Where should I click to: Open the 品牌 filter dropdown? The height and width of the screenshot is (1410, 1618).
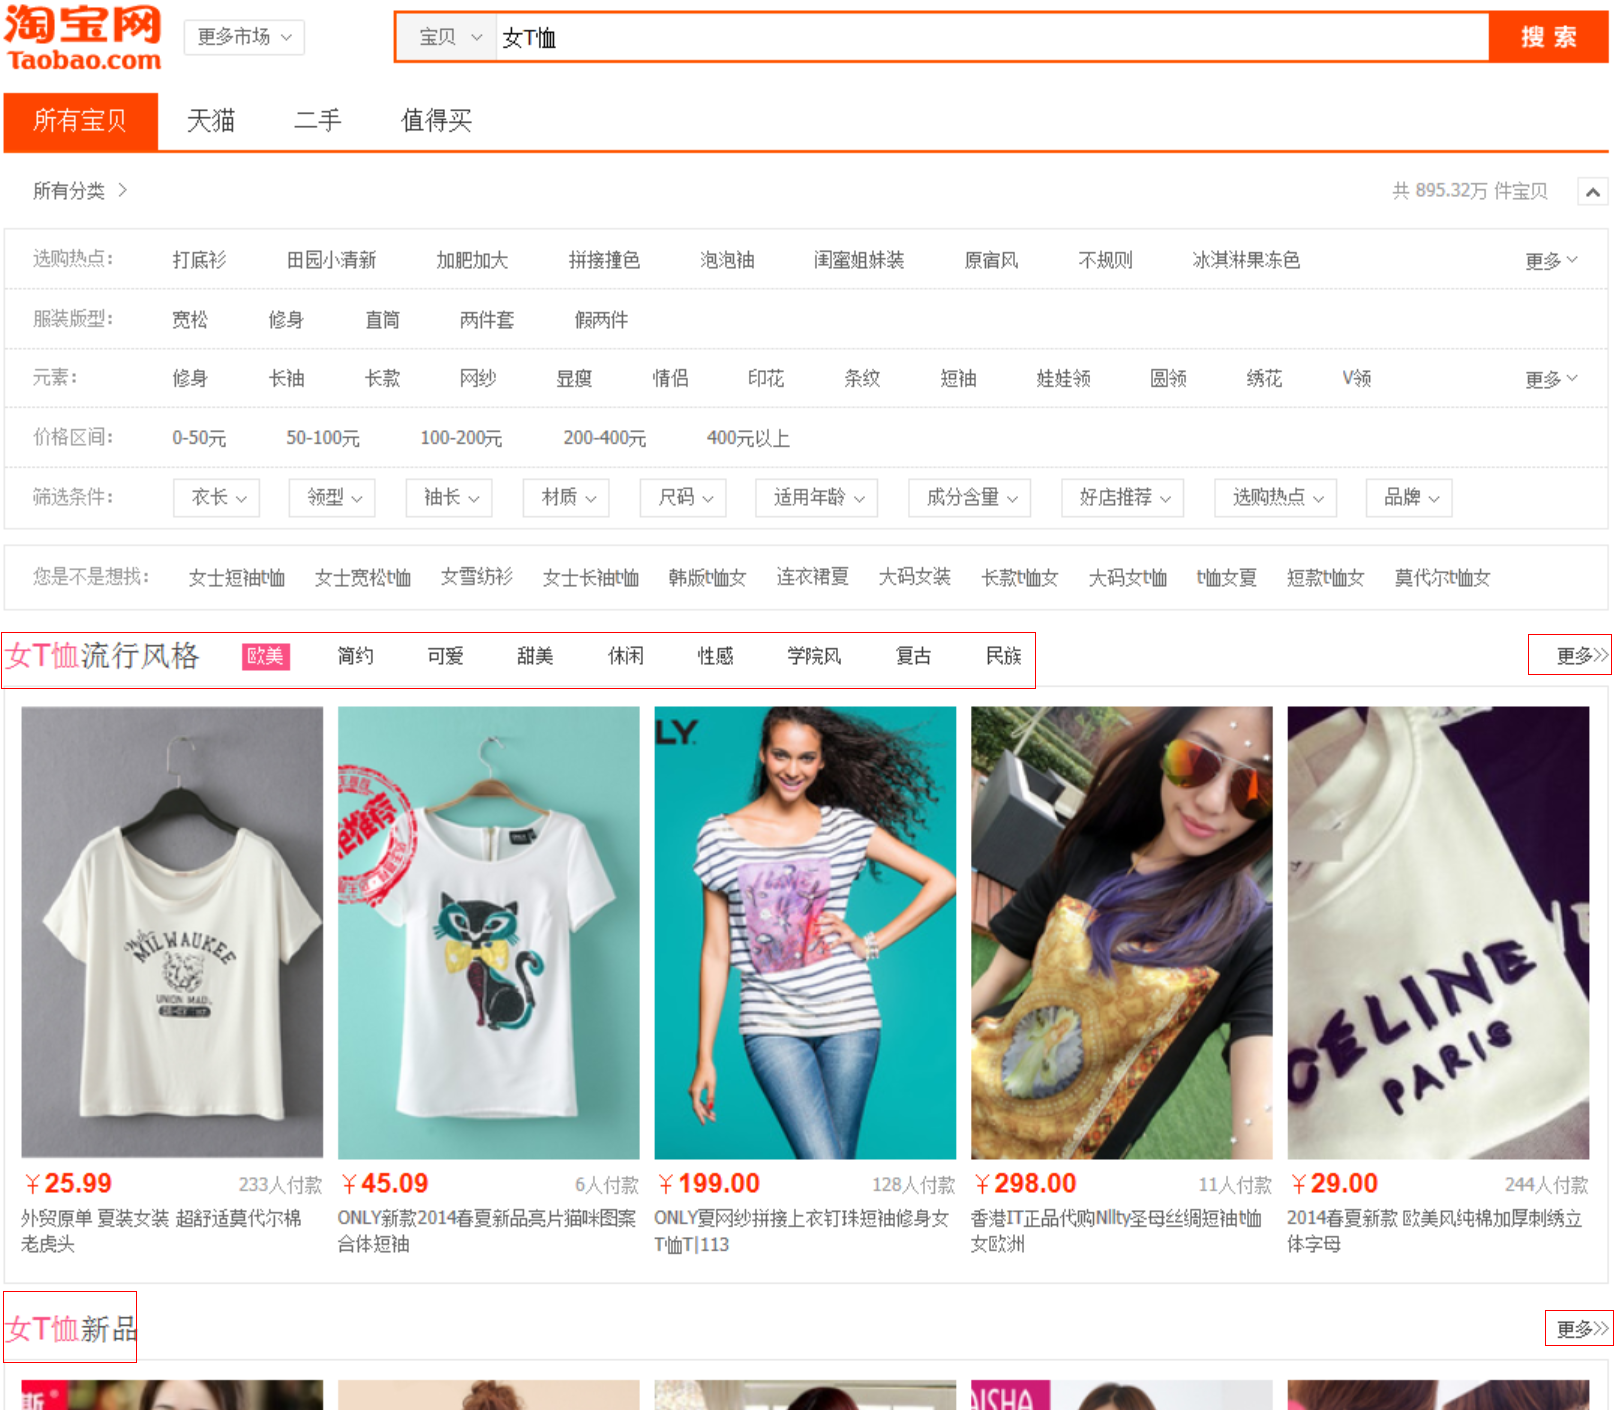[x=1409, y=497]
